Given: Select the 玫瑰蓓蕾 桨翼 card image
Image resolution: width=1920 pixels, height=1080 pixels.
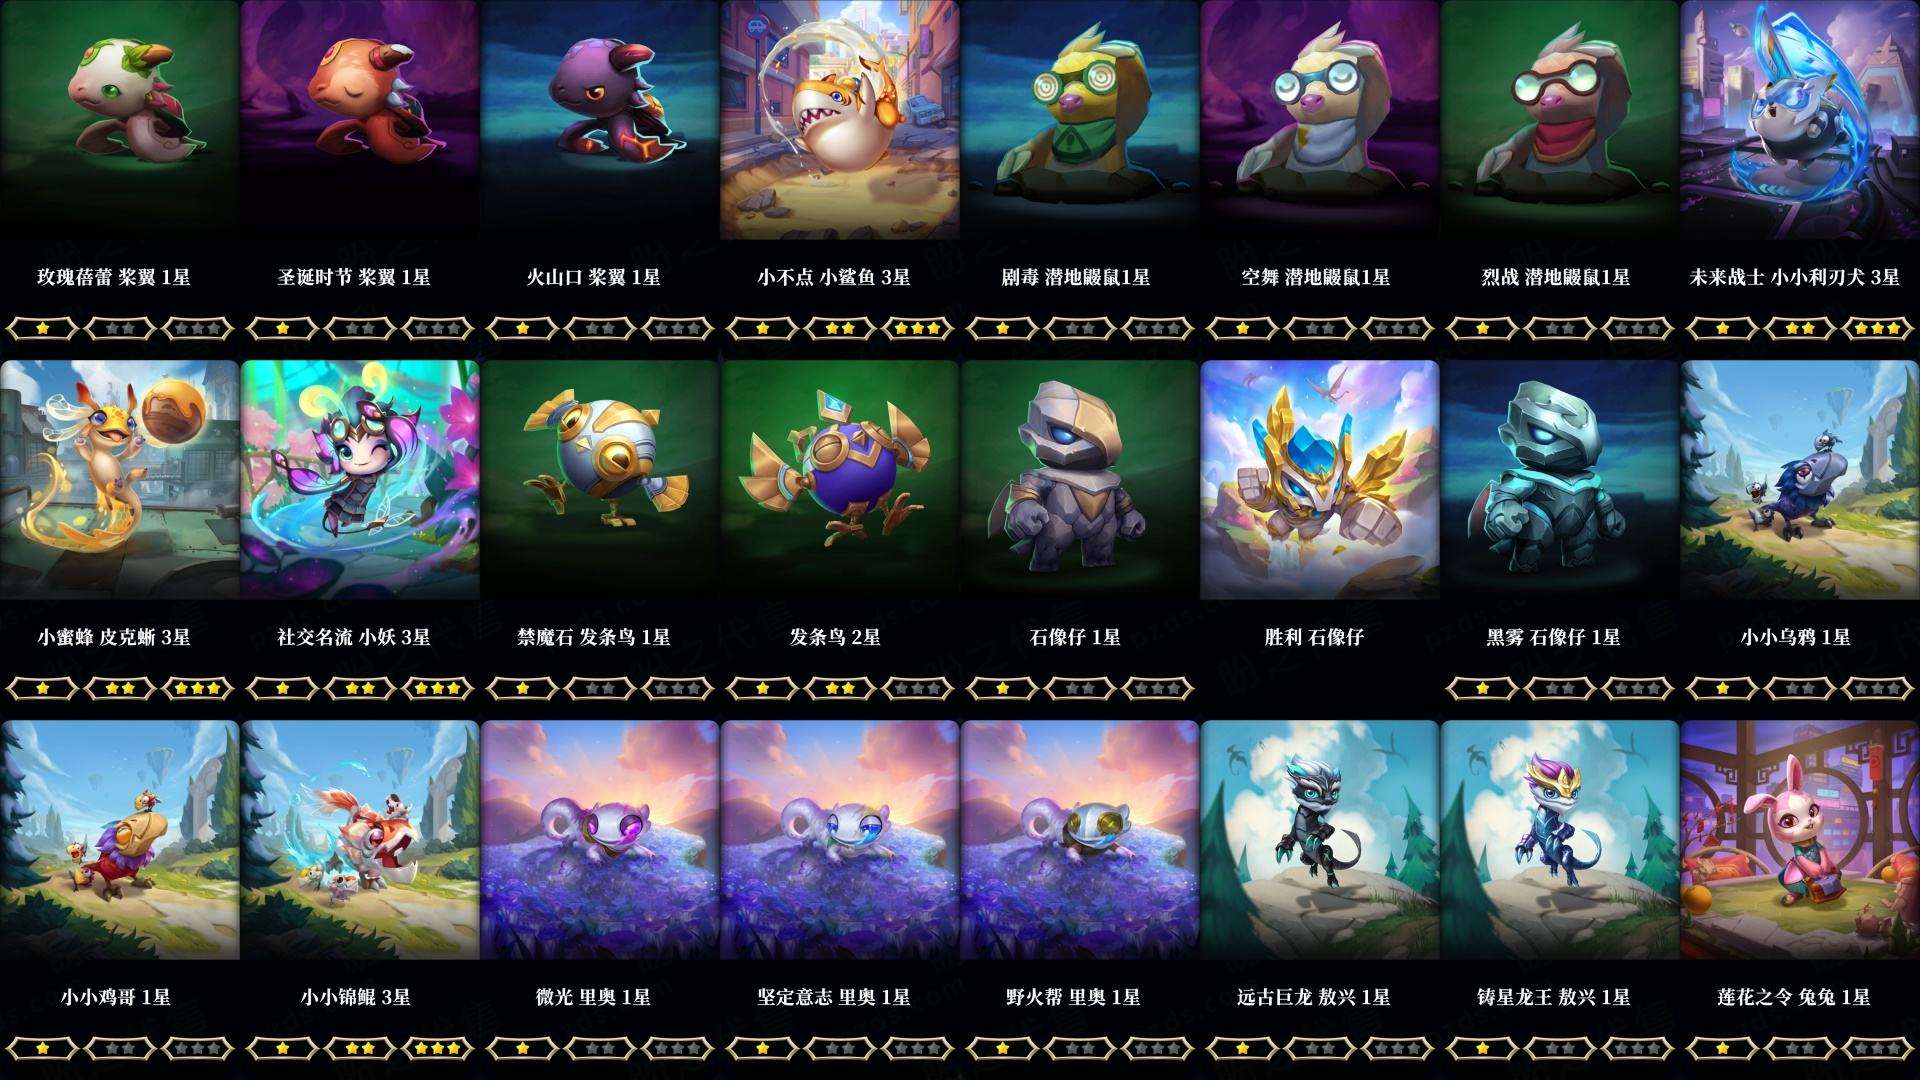Looking at the screenshot, I should click(120, 120).
